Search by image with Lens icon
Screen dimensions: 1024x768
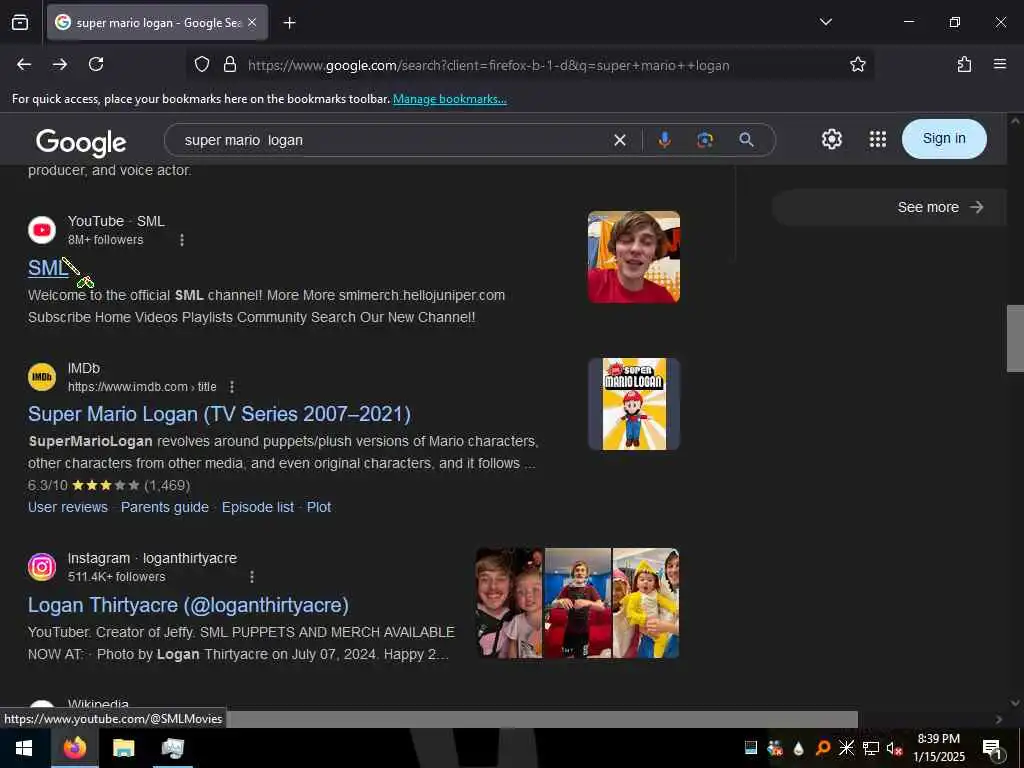[705, 140]
